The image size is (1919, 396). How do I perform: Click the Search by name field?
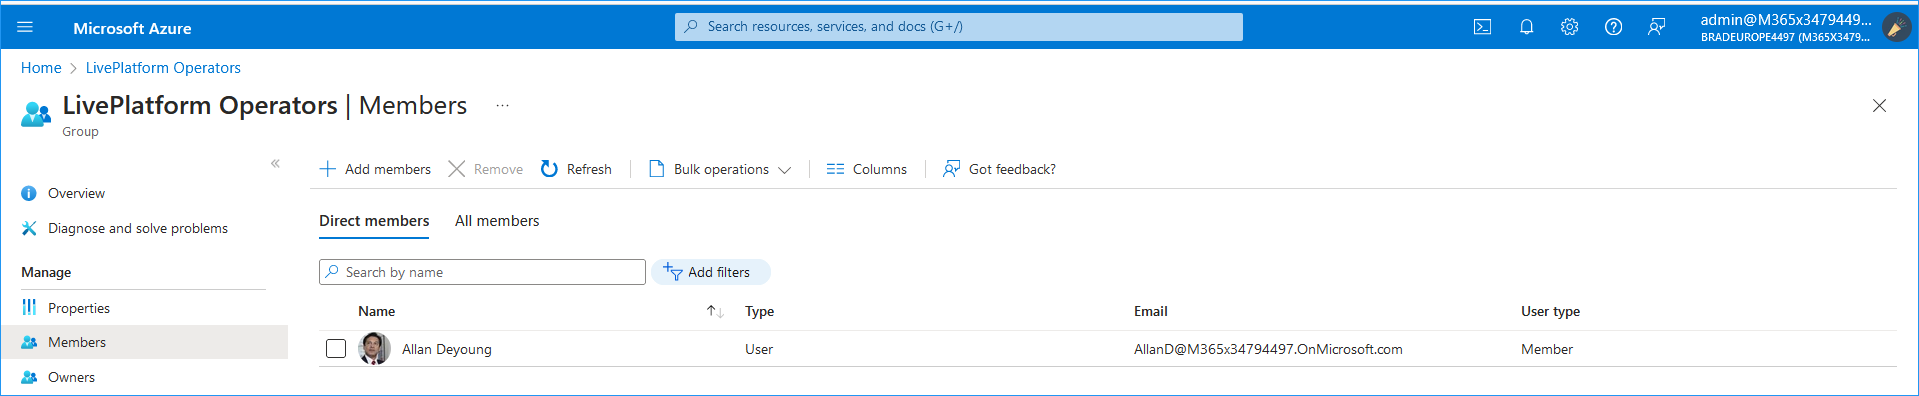click(x=482, y=272)
